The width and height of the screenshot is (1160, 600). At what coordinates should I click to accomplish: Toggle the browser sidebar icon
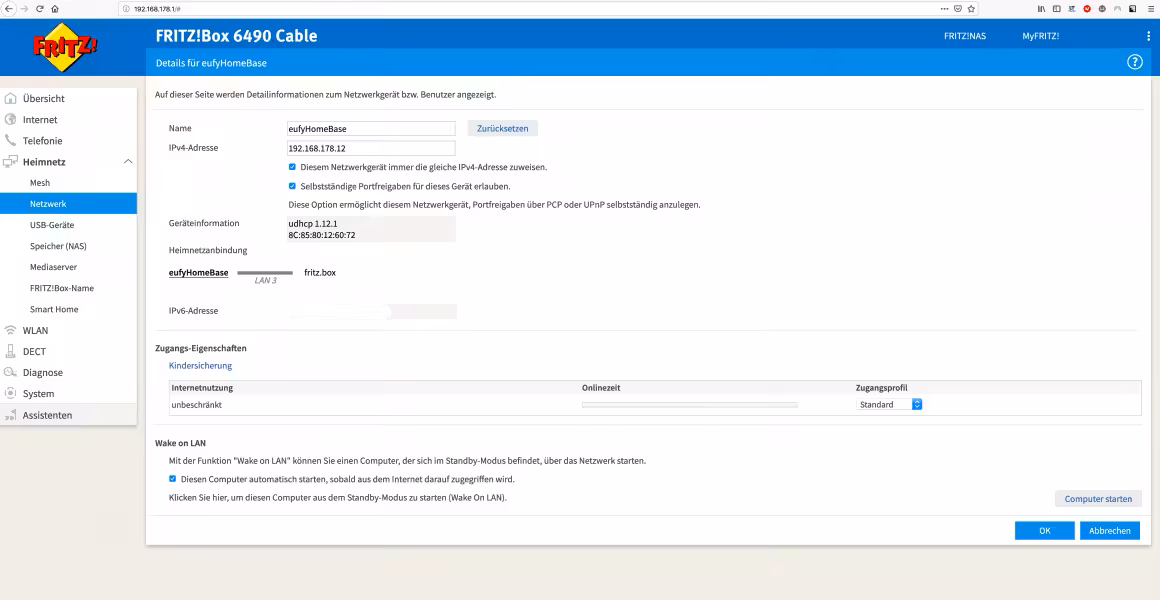[1056, 9]
